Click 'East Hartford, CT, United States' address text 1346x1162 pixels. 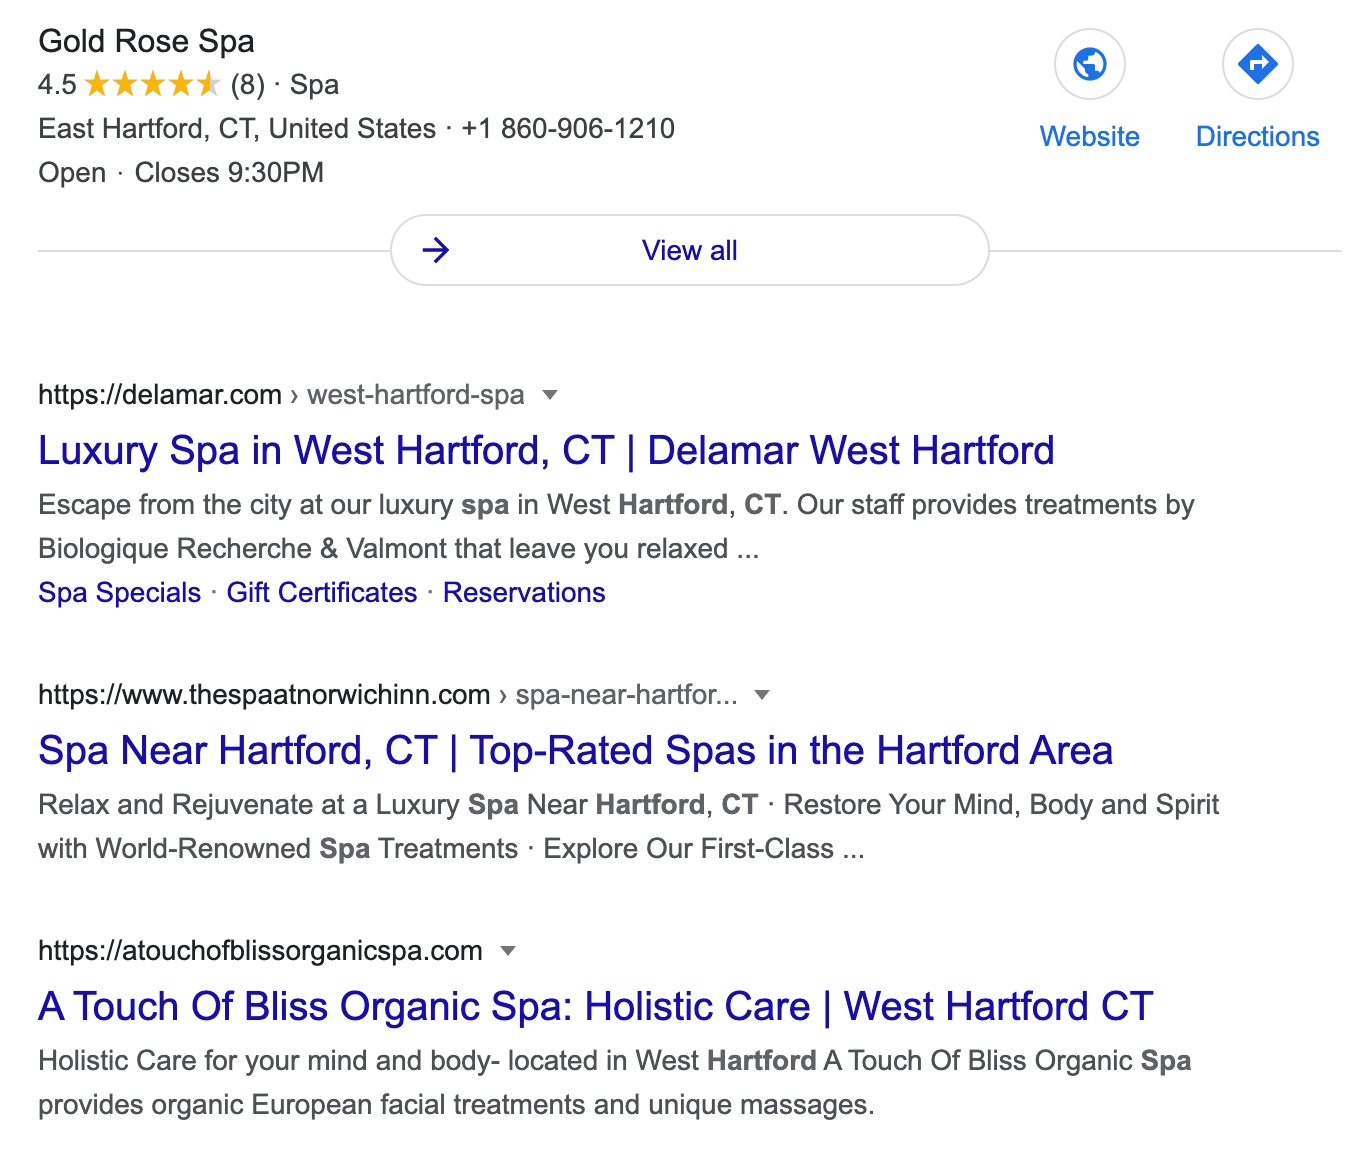pyautogui.click(x=237, y=128)
